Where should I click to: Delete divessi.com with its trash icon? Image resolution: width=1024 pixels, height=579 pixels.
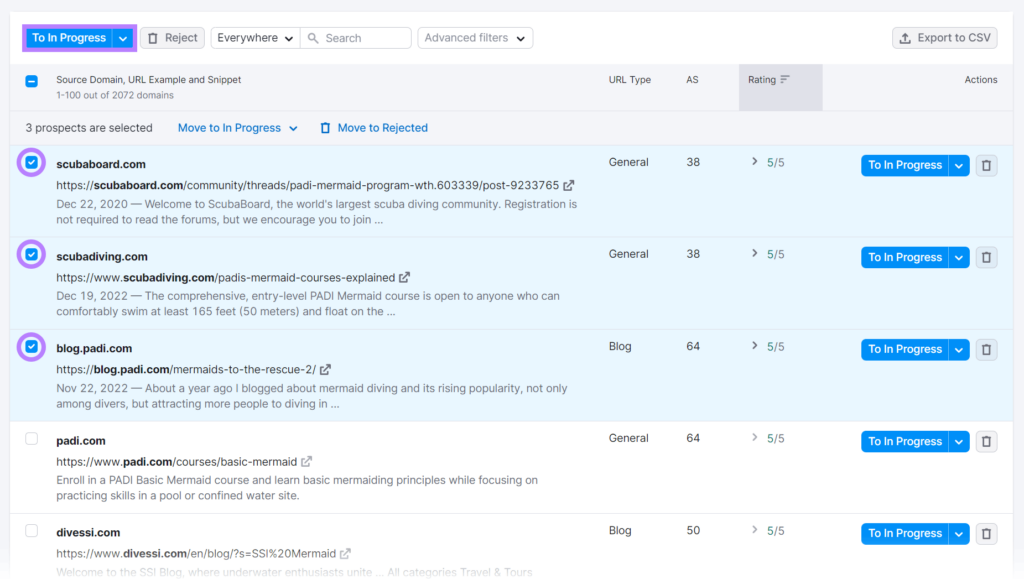(x=986, y=533)
